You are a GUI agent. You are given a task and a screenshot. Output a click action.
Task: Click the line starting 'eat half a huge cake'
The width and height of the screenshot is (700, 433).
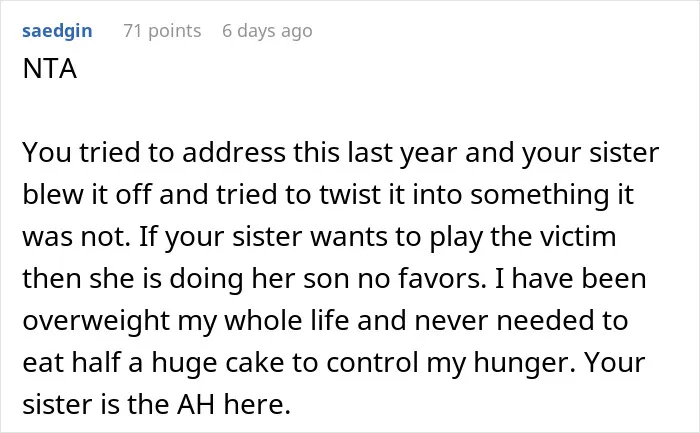click(x=334, y=362)
